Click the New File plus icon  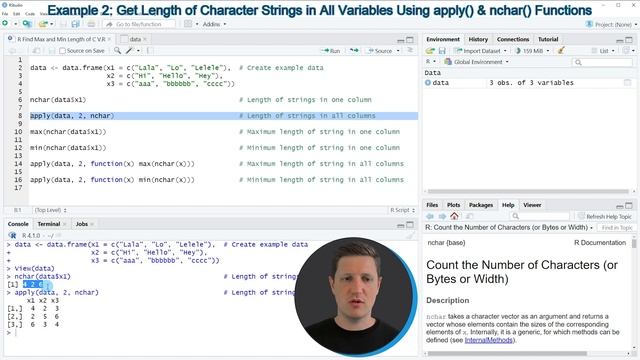tap(5, 24)
